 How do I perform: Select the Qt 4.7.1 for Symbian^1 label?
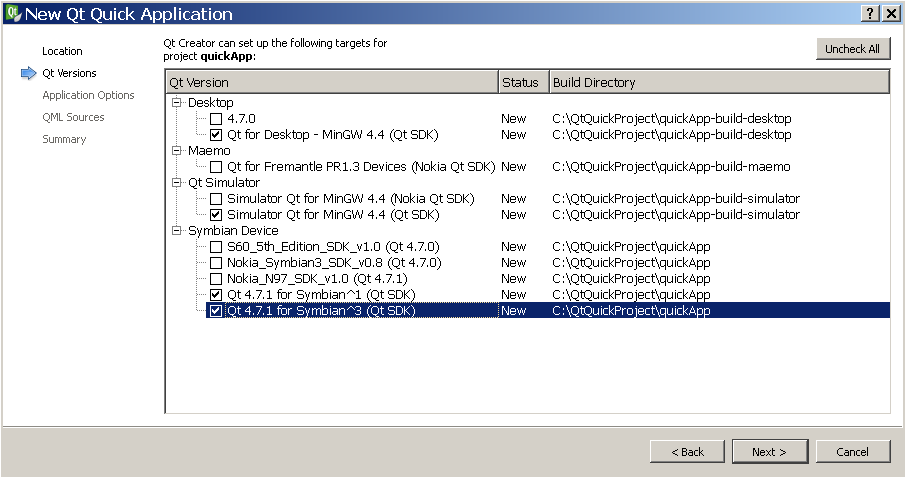321,295
